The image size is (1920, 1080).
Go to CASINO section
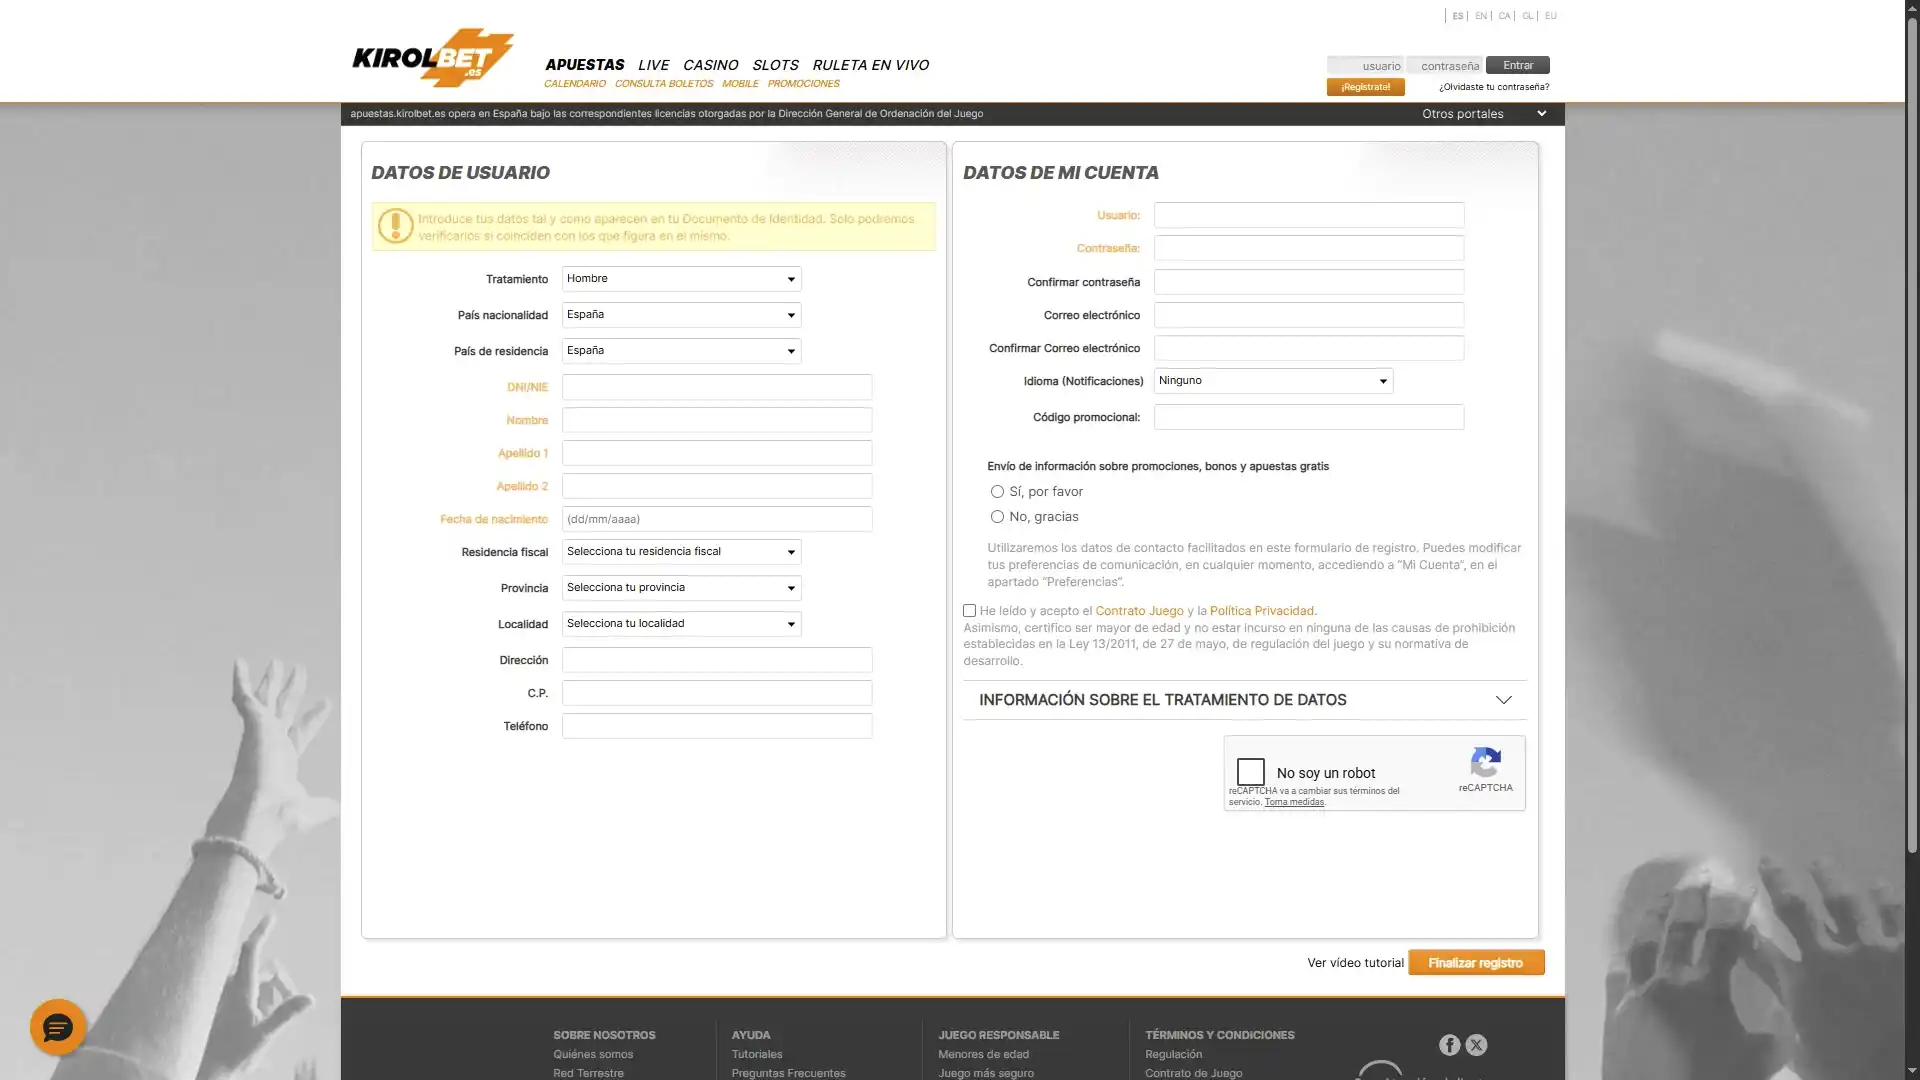pyautogui.click(x=710, y=65)
